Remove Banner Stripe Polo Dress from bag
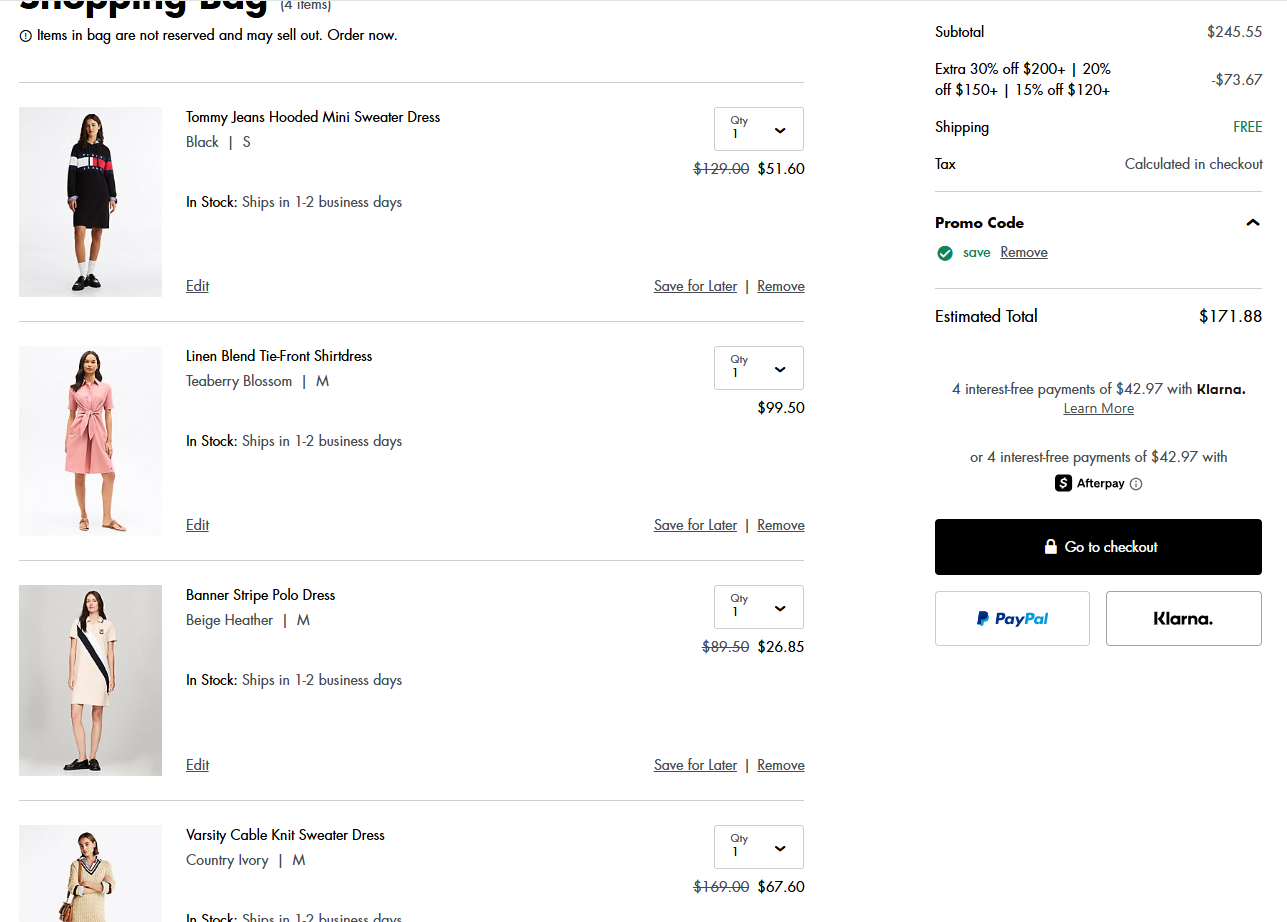1287x922 pixels. point(780,765)
